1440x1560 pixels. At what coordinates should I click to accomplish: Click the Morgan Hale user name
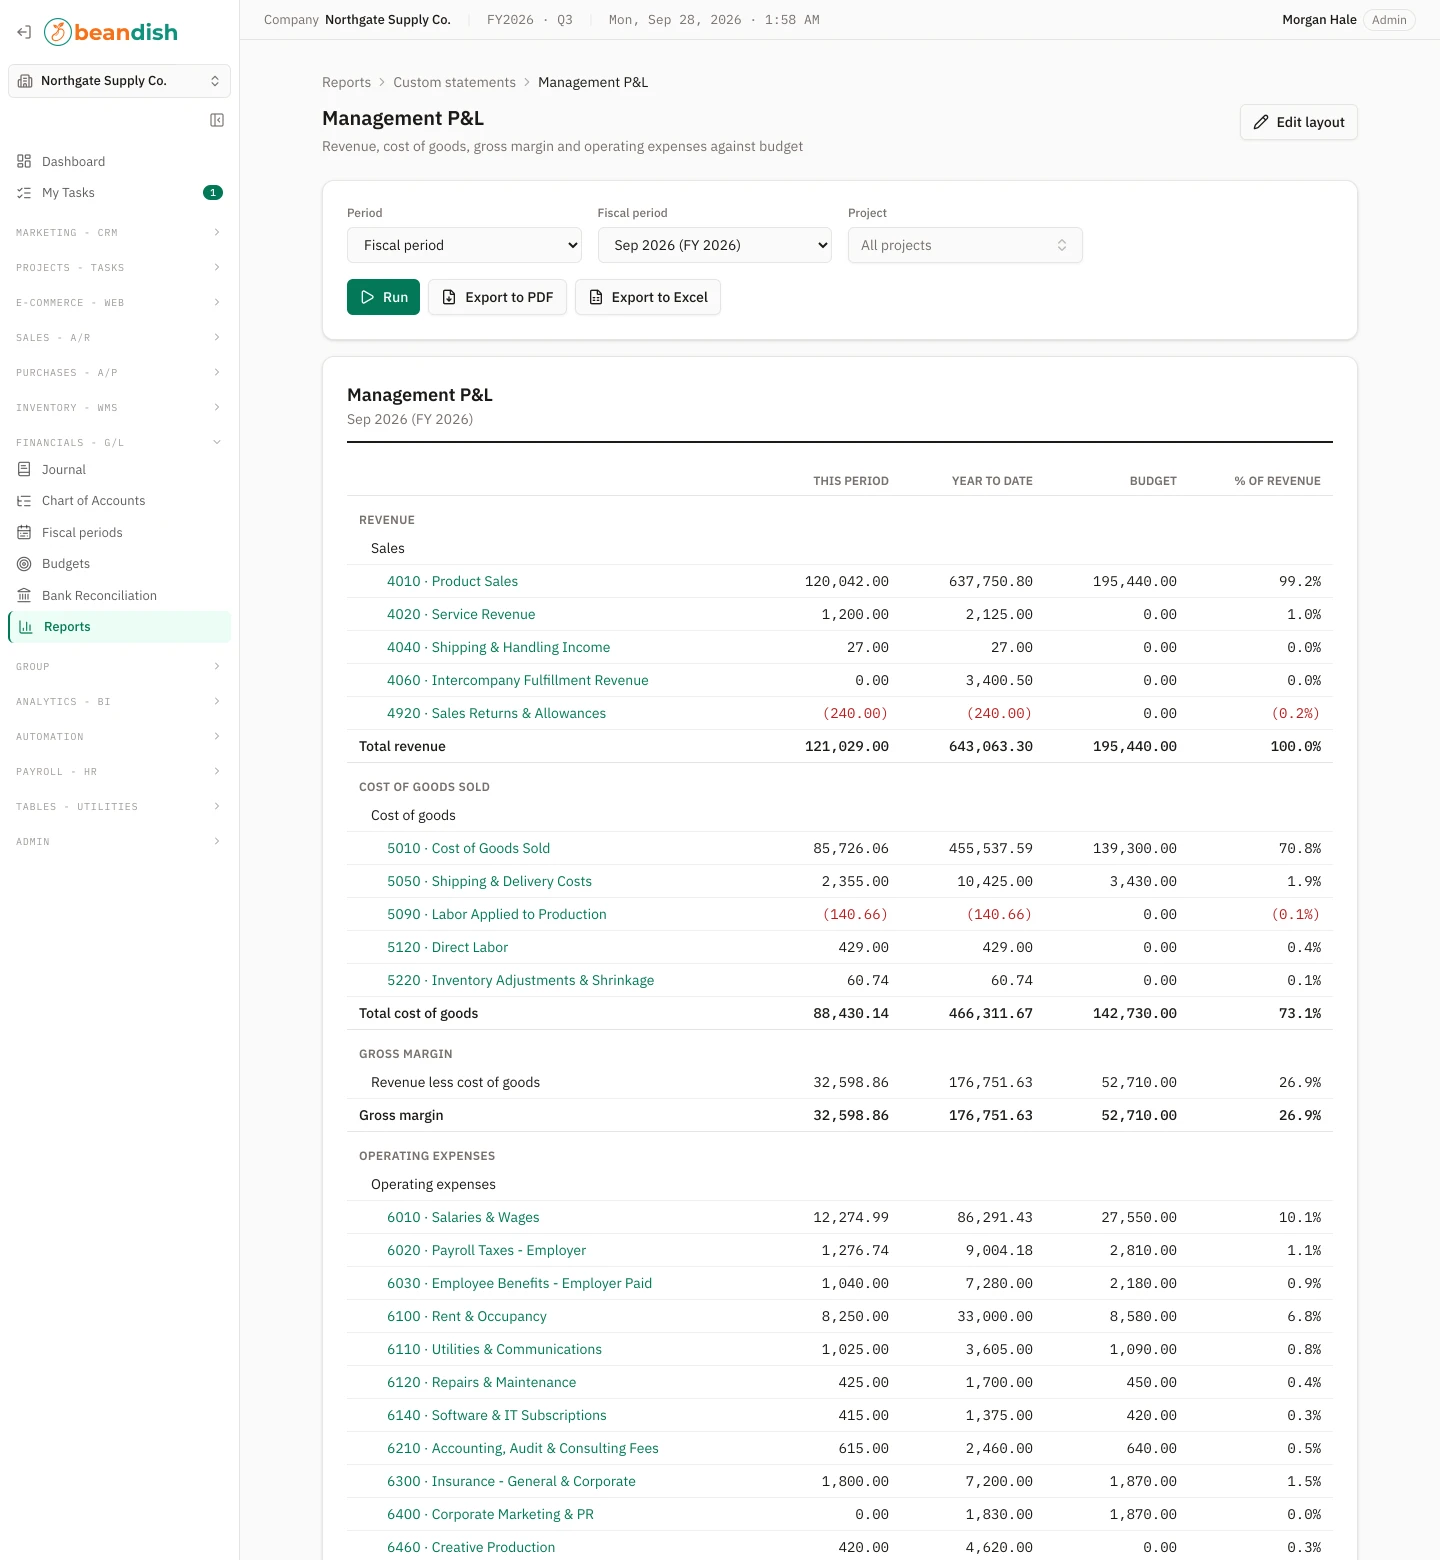(x=1319, y=20)
